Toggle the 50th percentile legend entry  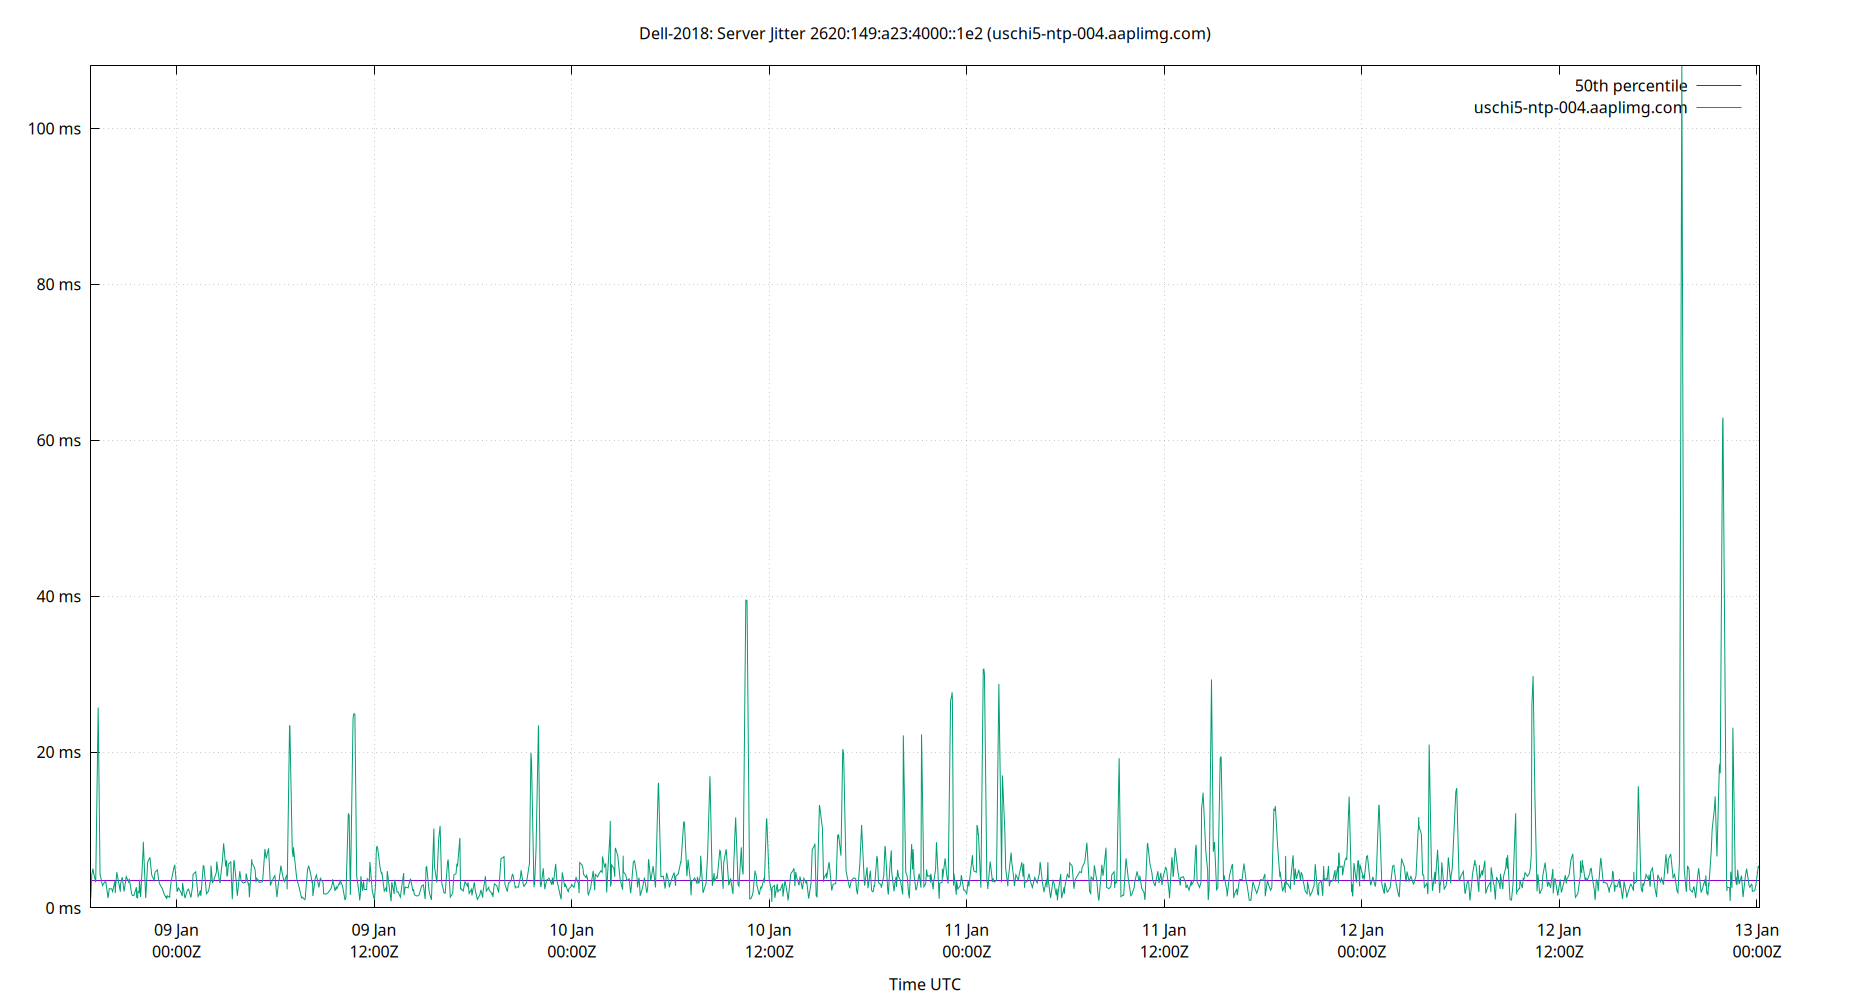(1631, 85)
